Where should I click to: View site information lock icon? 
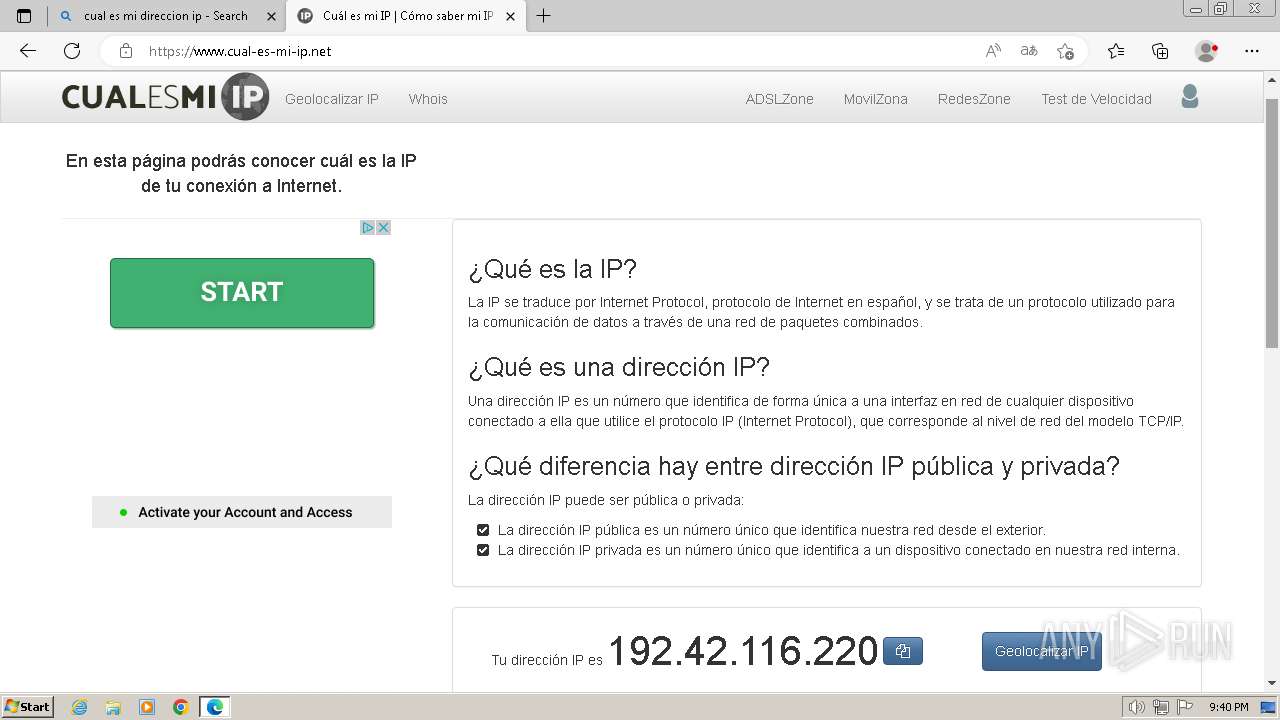126,51
